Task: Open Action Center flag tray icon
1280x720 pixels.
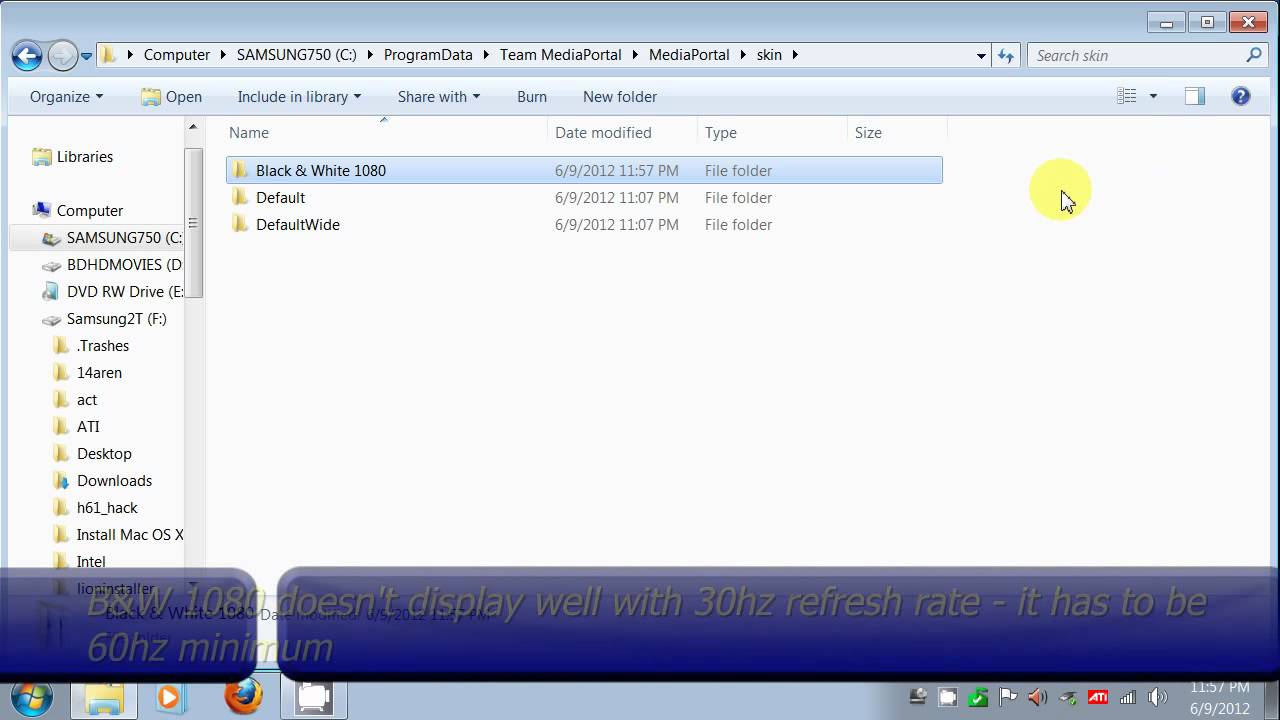Action: pos(1008,697)
